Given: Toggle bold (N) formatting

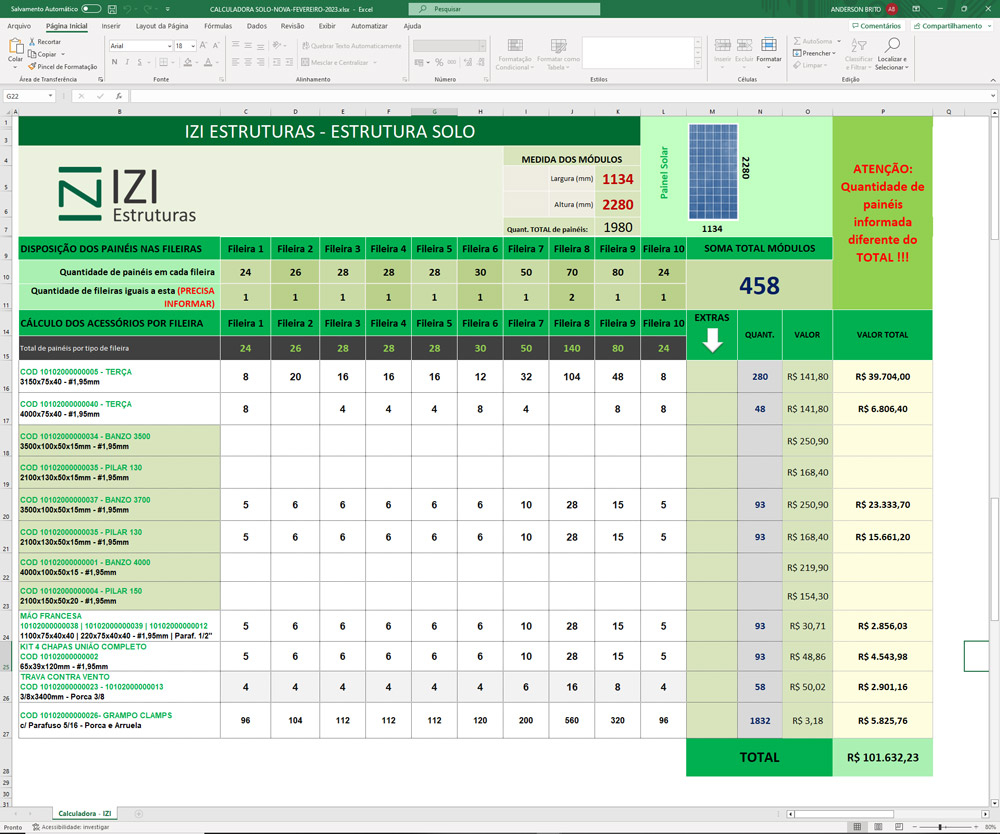Looking at the screenshot, I should click(114, 62).
